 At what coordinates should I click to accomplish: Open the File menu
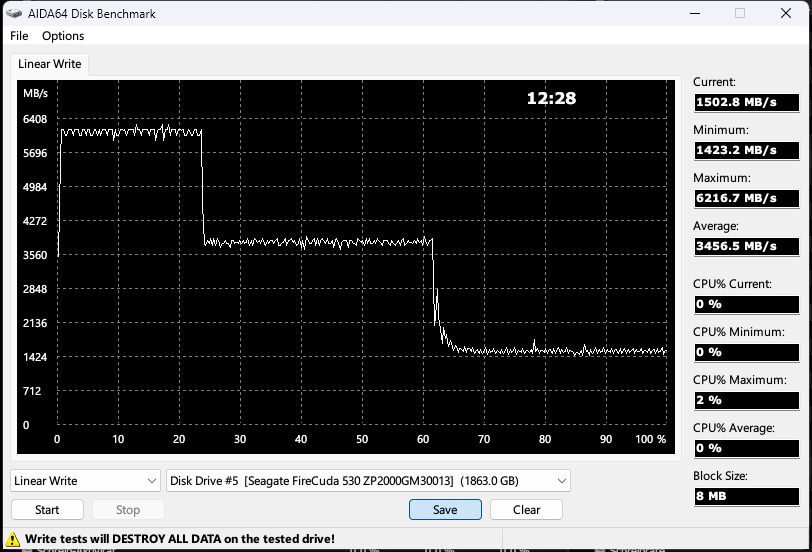(19, 36)
